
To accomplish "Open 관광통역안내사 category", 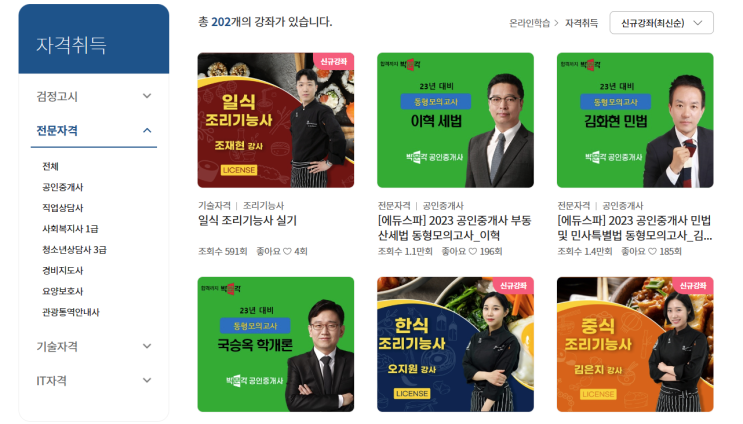I will (x=71, y=312).
